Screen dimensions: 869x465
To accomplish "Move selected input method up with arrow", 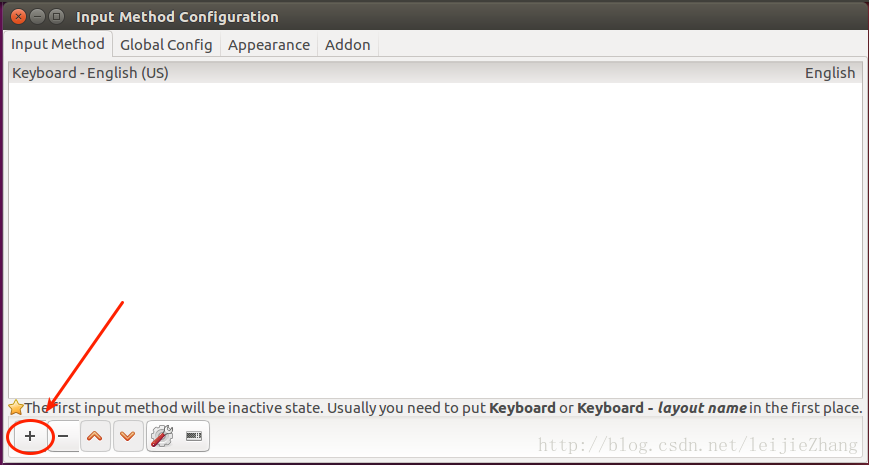I will pos(95,437).
